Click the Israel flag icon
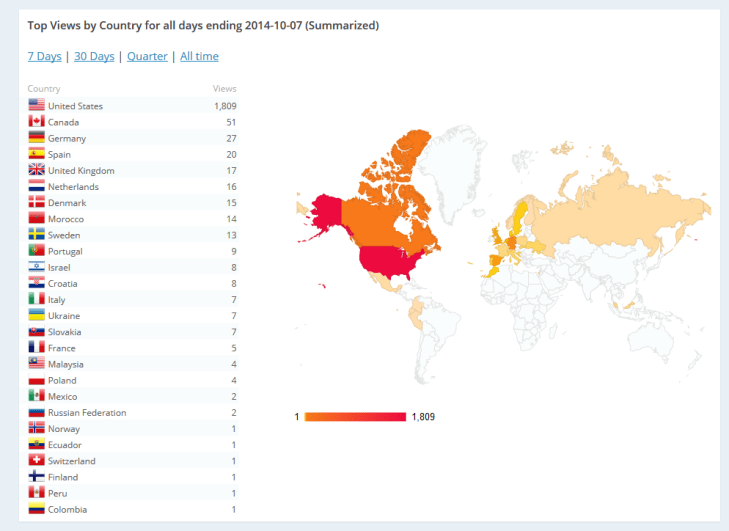The height and width of the screenshot is (531, 729). (36, 267)
